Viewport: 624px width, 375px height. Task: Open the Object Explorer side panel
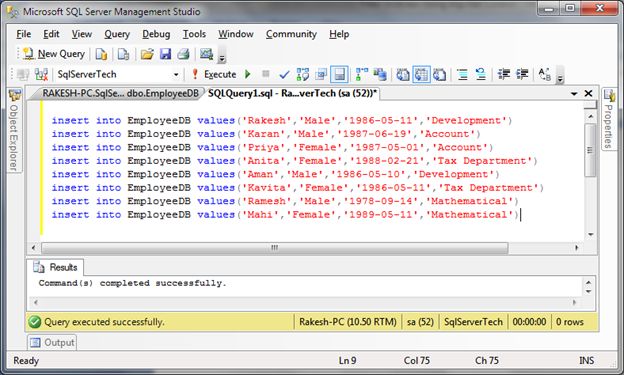[14, 130]
